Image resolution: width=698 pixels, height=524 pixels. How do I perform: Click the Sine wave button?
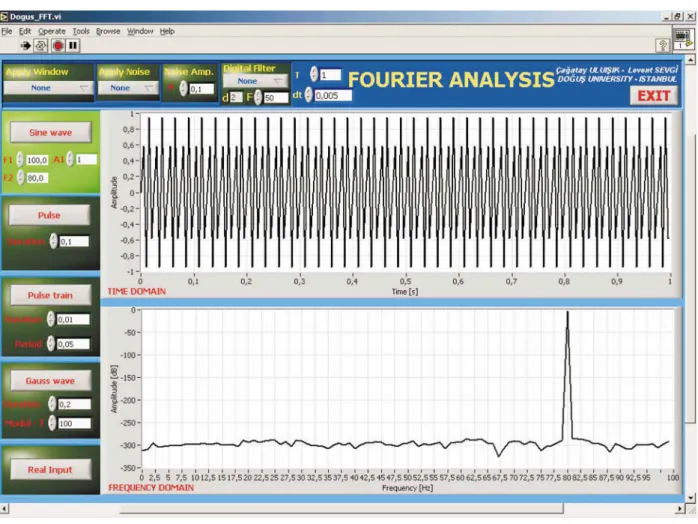pyautogui.click(x=51, y=132)
